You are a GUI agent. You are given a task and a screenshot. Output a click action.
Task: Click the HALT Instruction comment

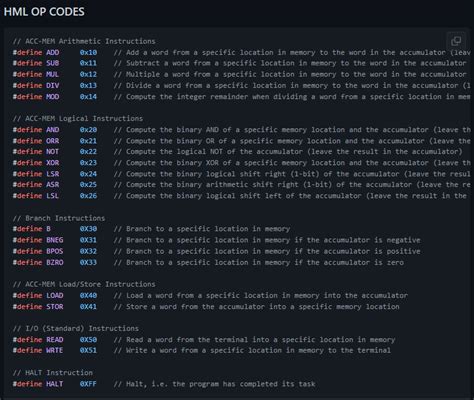pyautogui.click(x=53, y=373)
